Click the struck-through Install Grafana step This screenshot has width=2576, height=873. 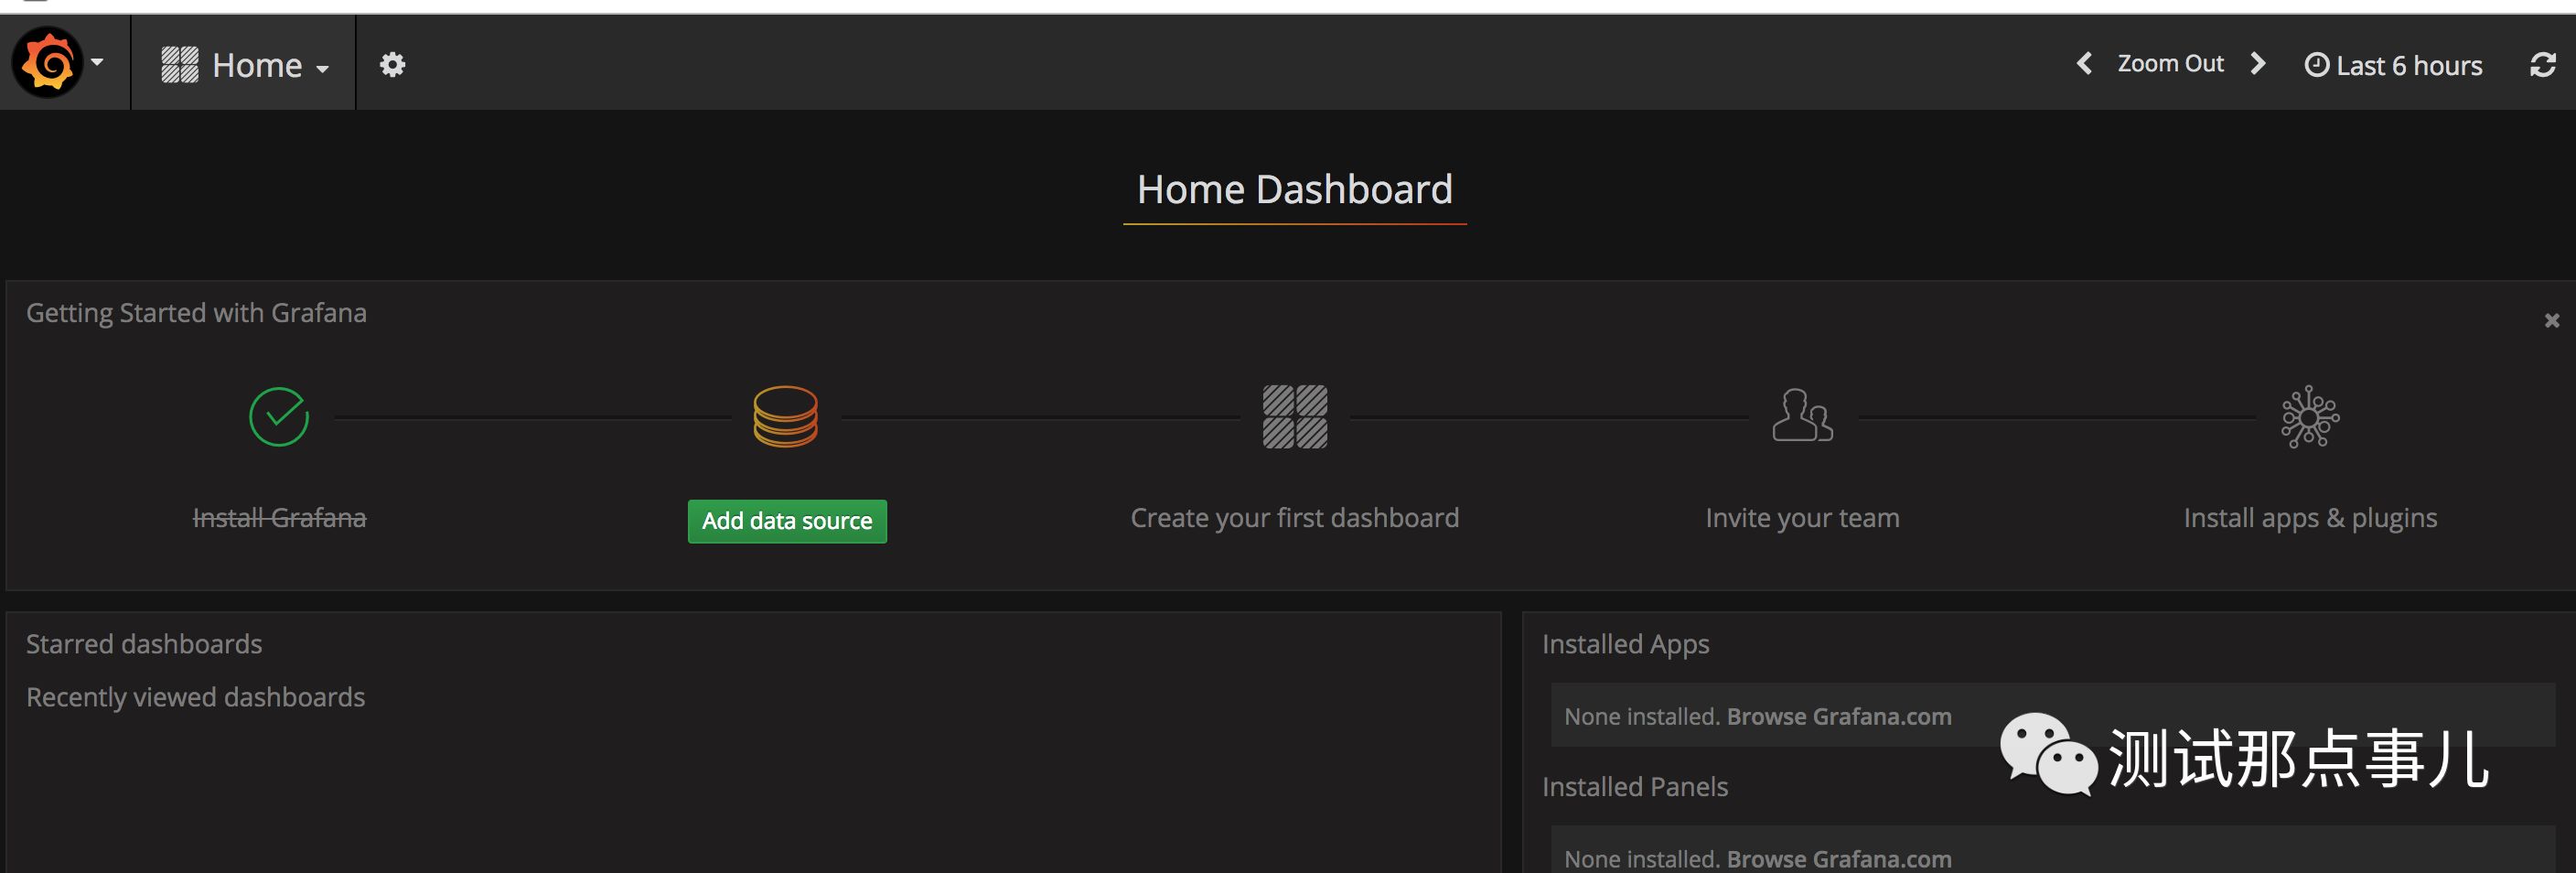tap(279, 518)
